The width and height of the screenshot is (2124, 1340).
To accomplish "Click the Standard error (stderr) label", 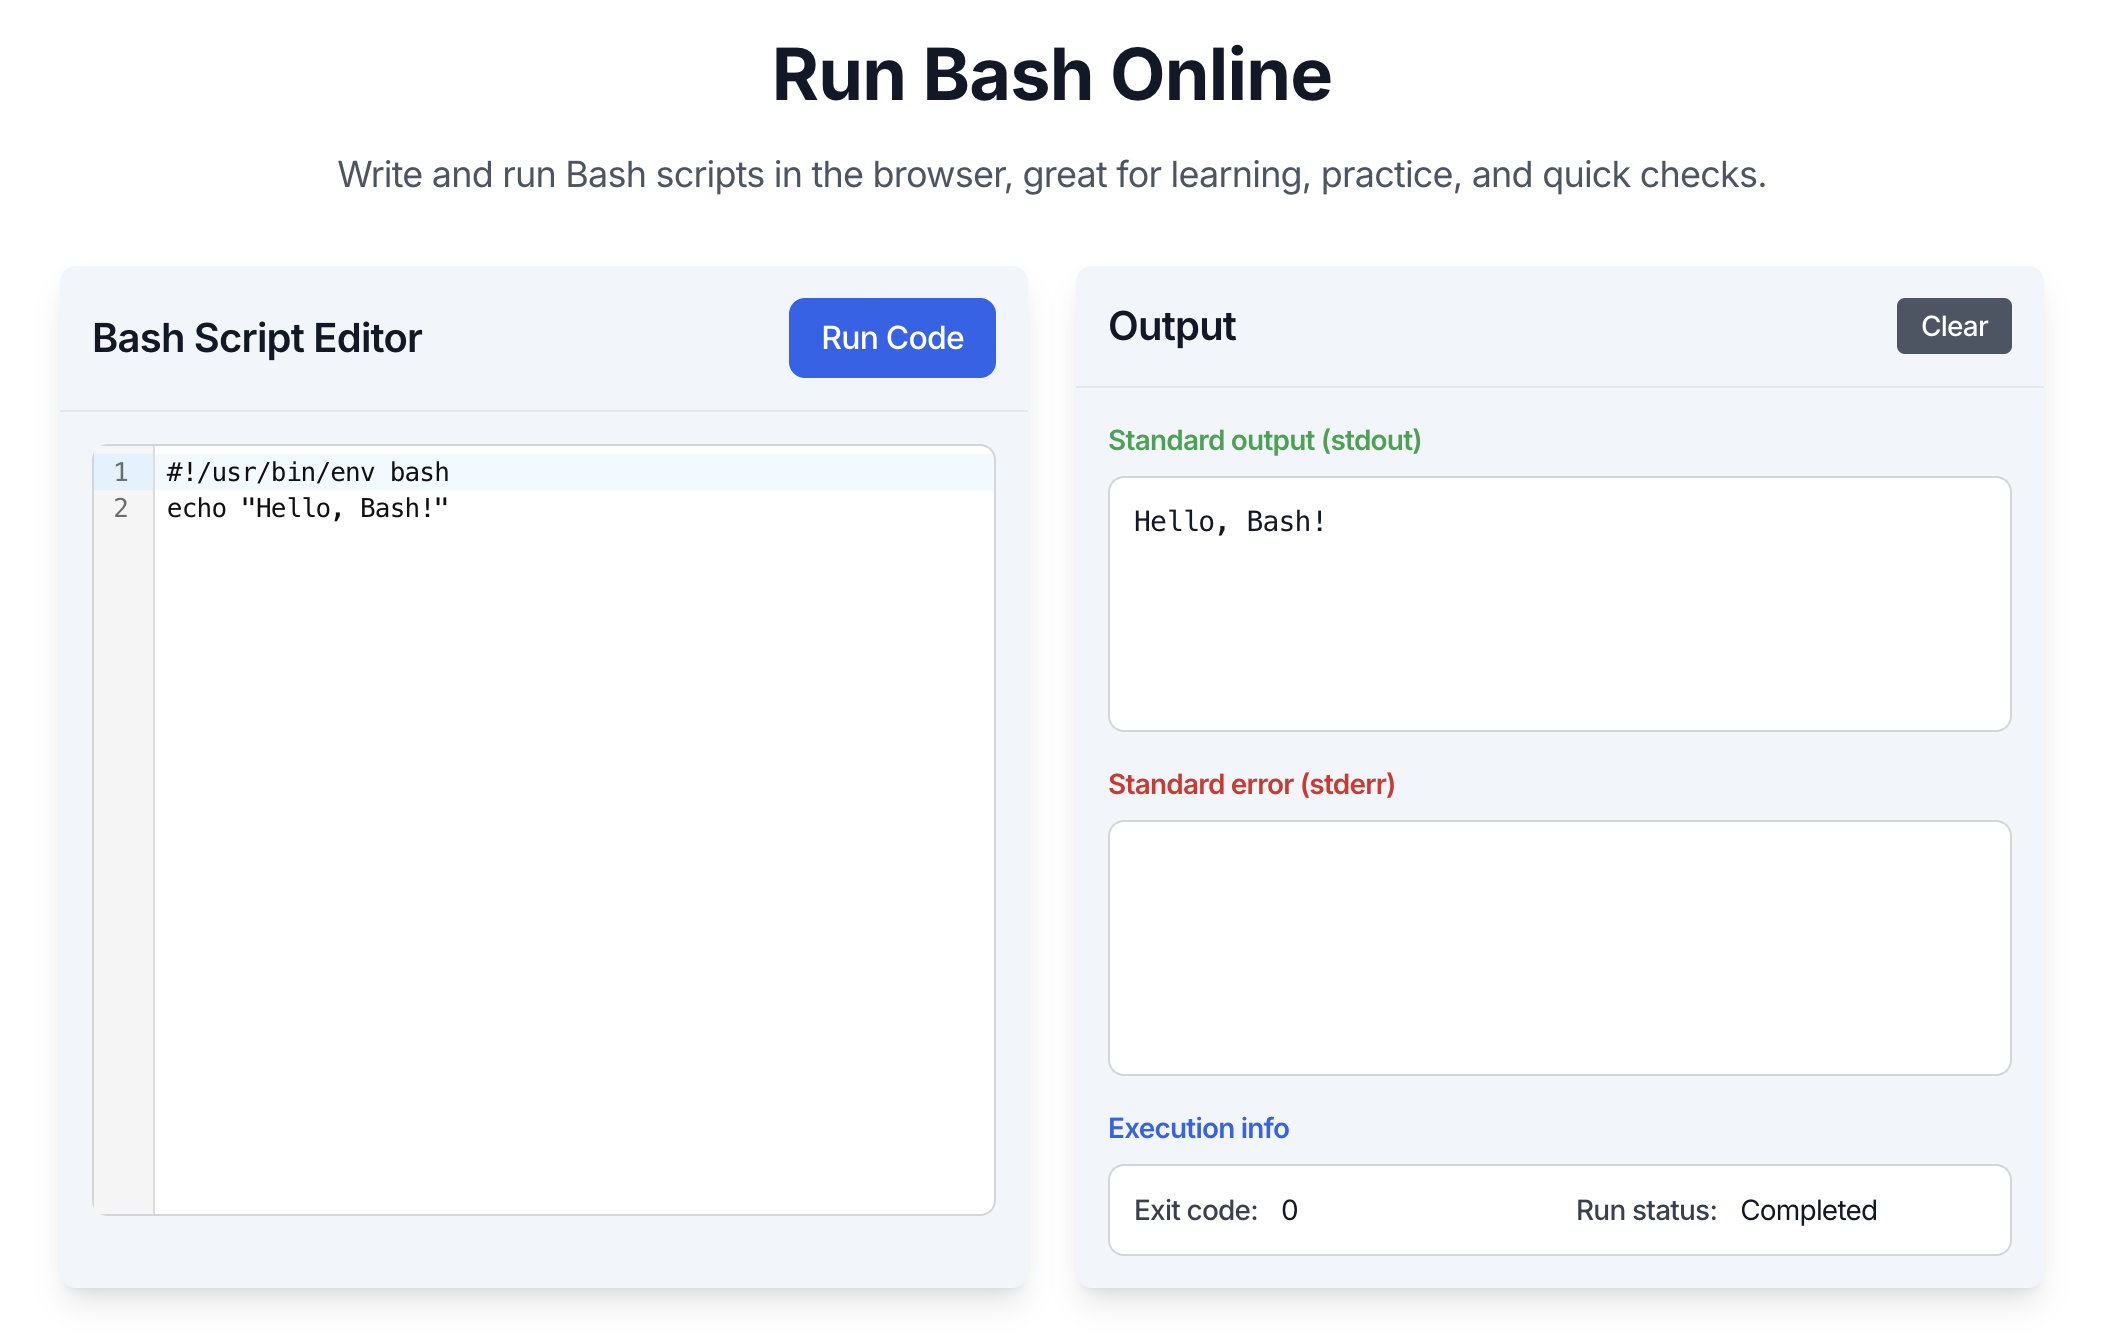I will coord(1251,784).
